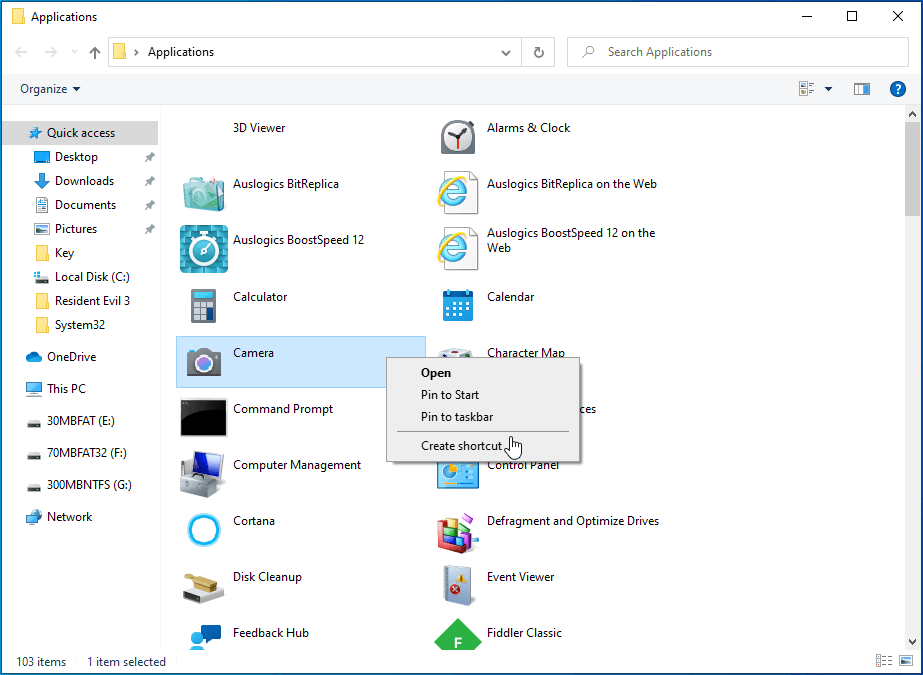This screenshot has width=923, height=675.
Task: Select the Cortana app icon
Action: click(x=203, y=529)
